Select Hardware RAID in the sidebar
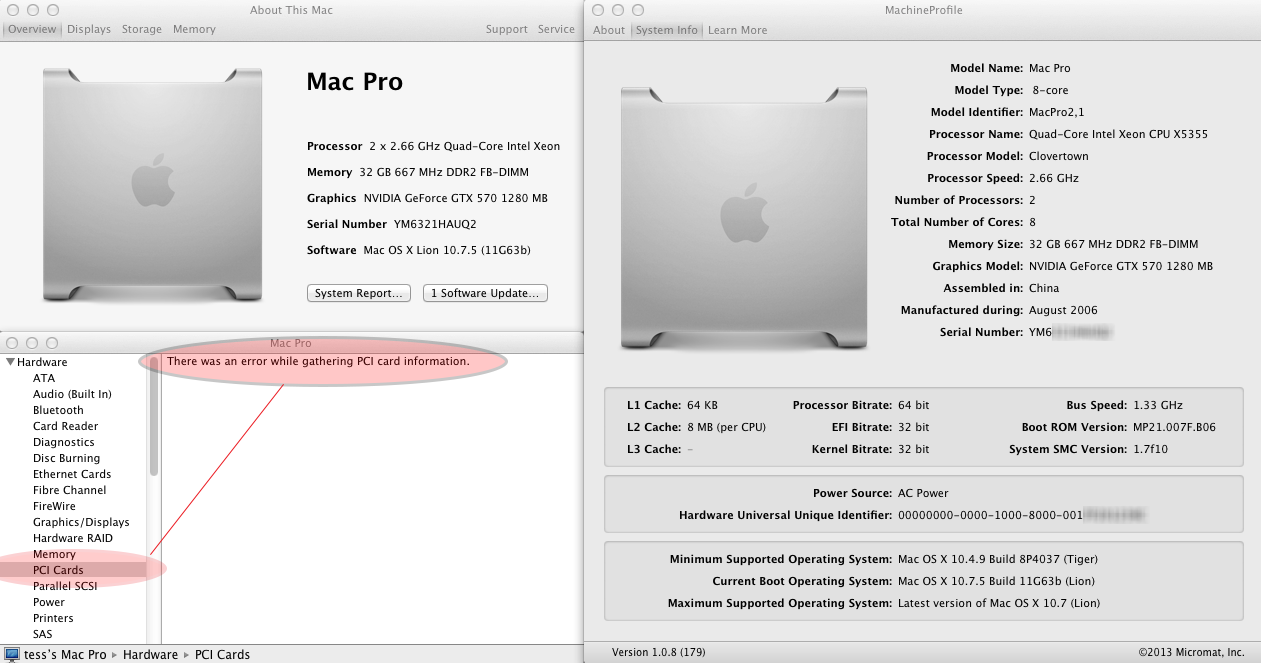Screen dimensions: 1261x663 point(72,538)
